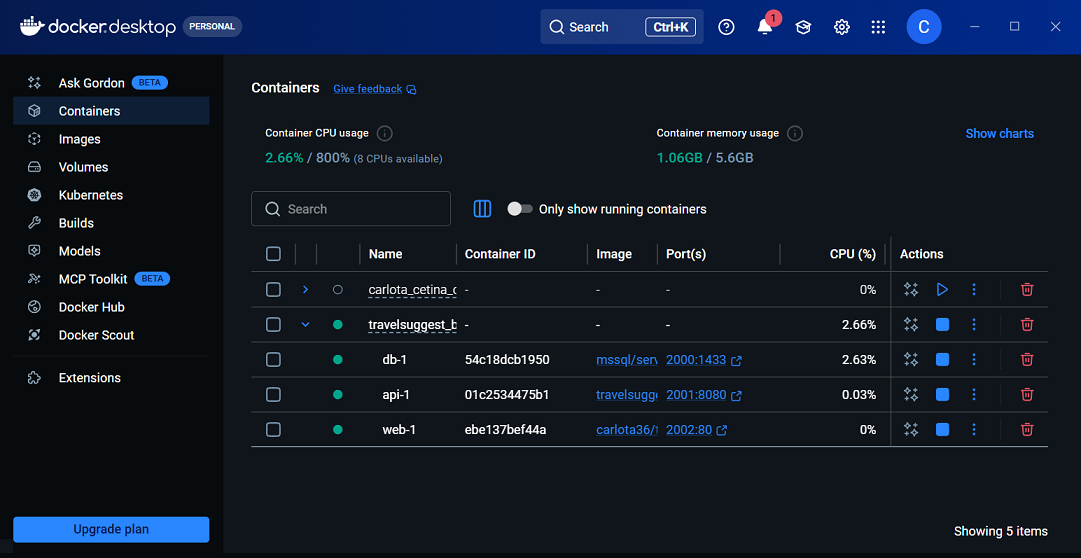Screen dimensions: 1081x558
Task: Check the web-1 row checkbox
Action: click(x=273, y=430)
